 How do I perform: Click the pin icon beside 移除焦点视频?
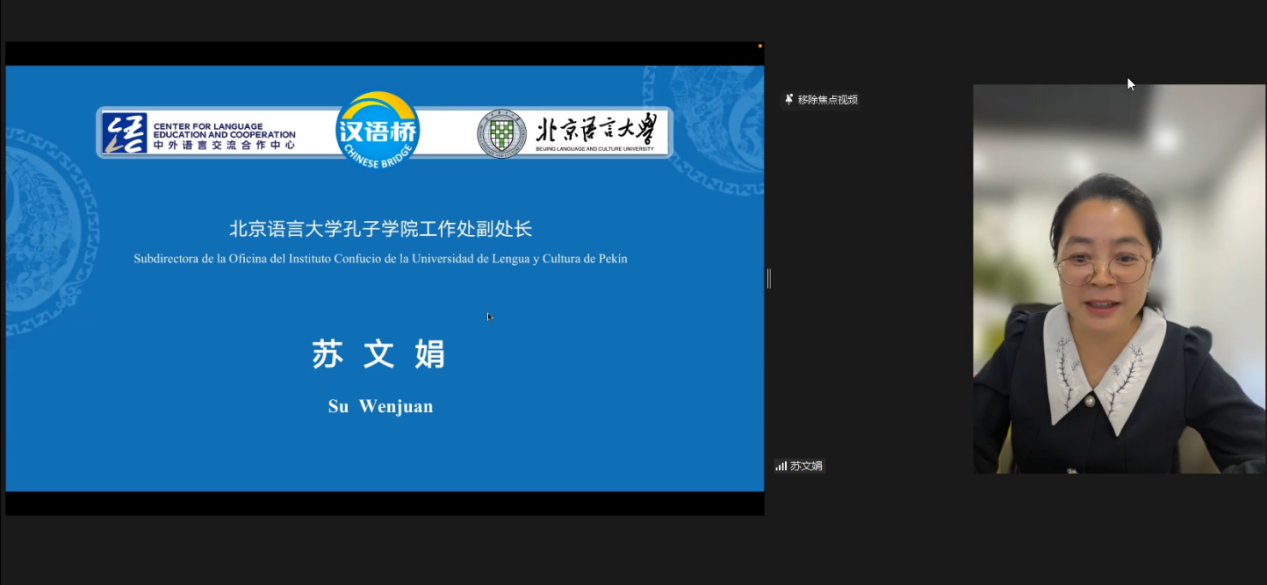pos(789,99)
